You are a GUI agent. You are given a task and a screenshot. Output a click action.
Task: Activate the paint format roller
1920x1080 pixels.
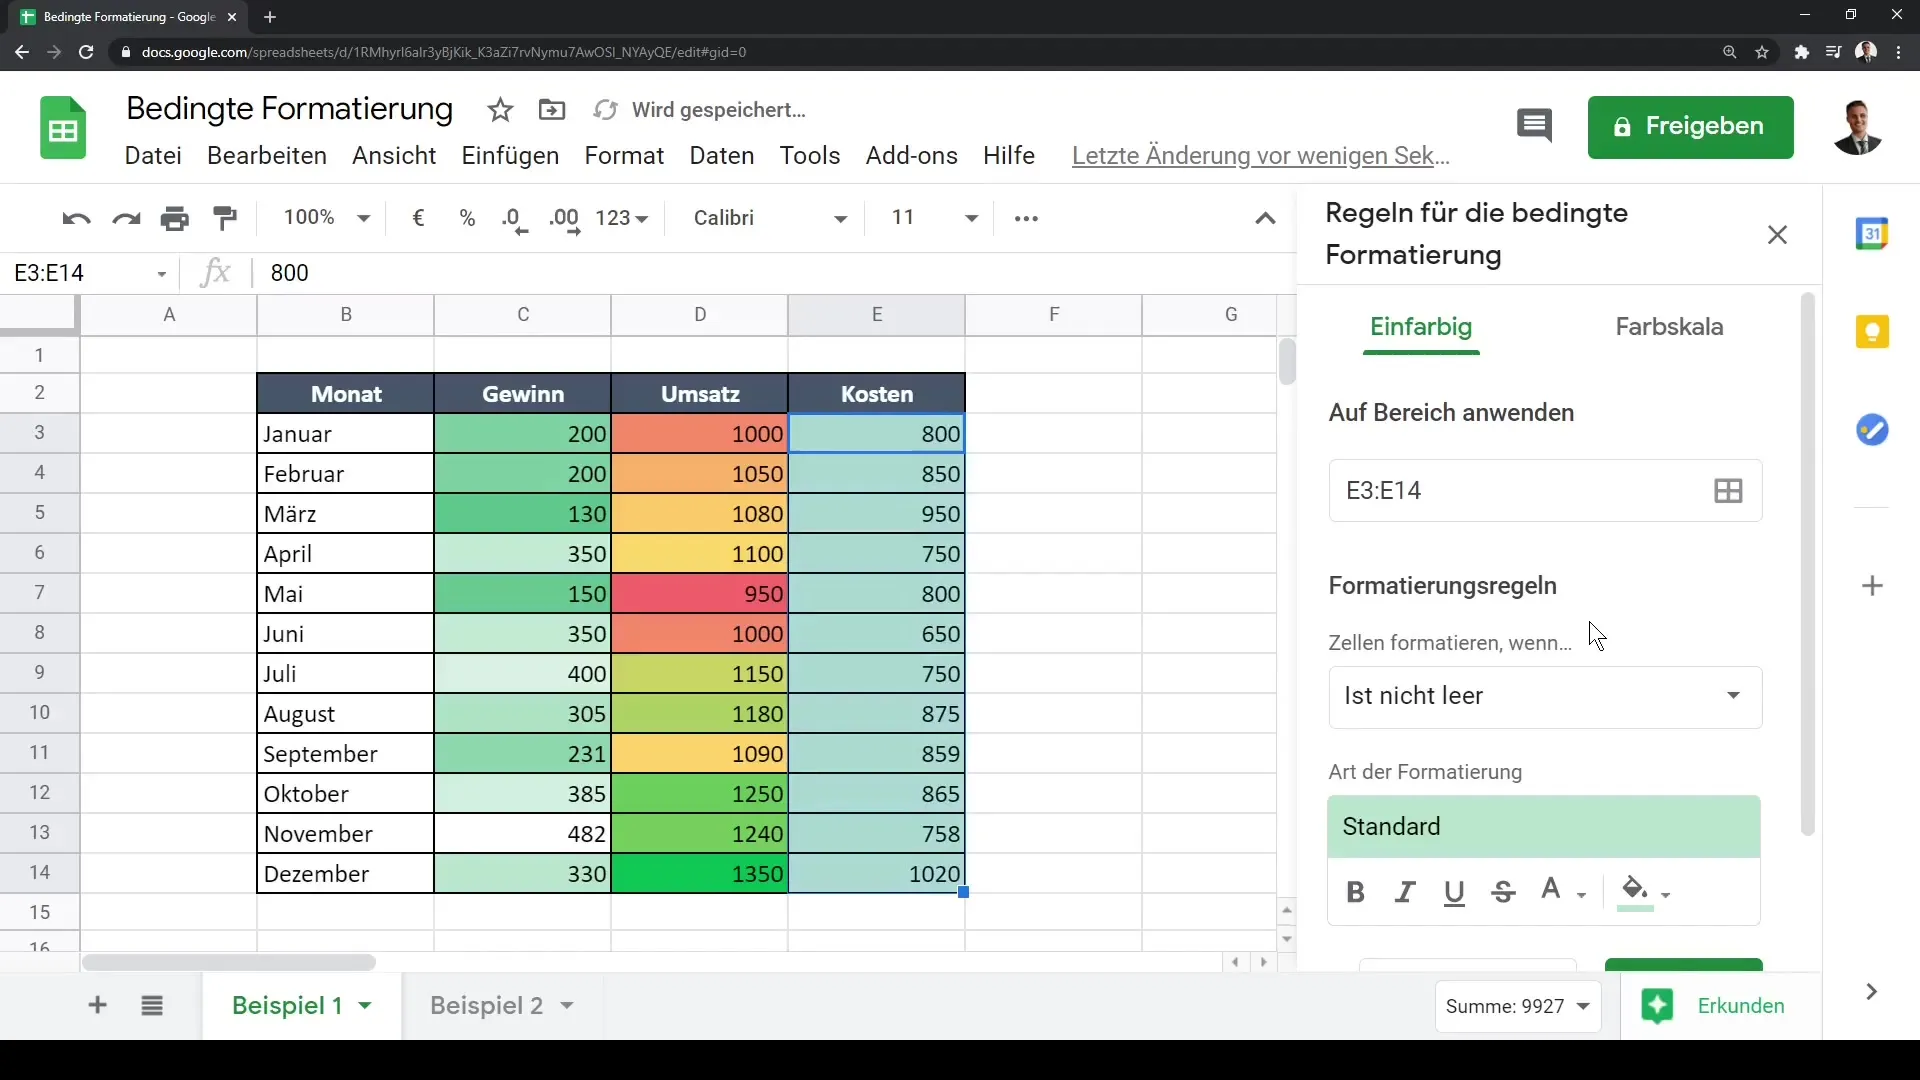point(226,218)
